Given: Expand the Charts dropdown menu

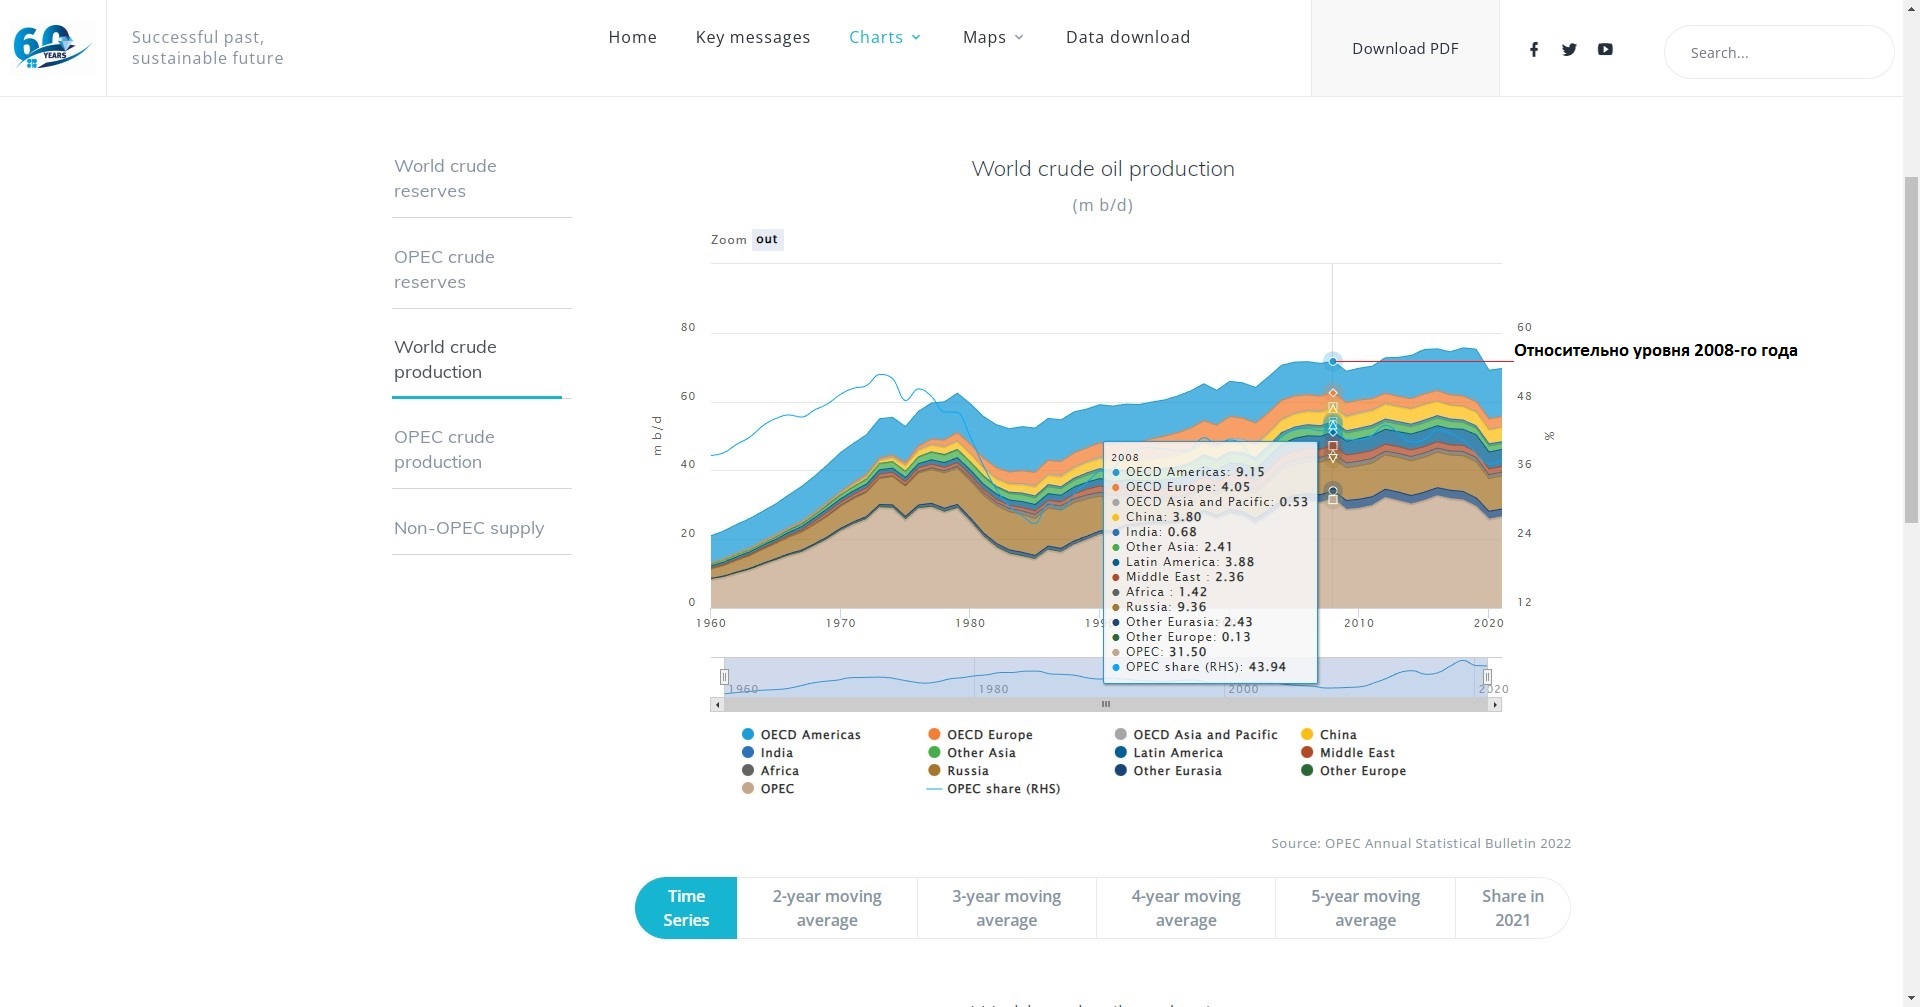Looking at the screenshot, I should [x=885, y=37].
